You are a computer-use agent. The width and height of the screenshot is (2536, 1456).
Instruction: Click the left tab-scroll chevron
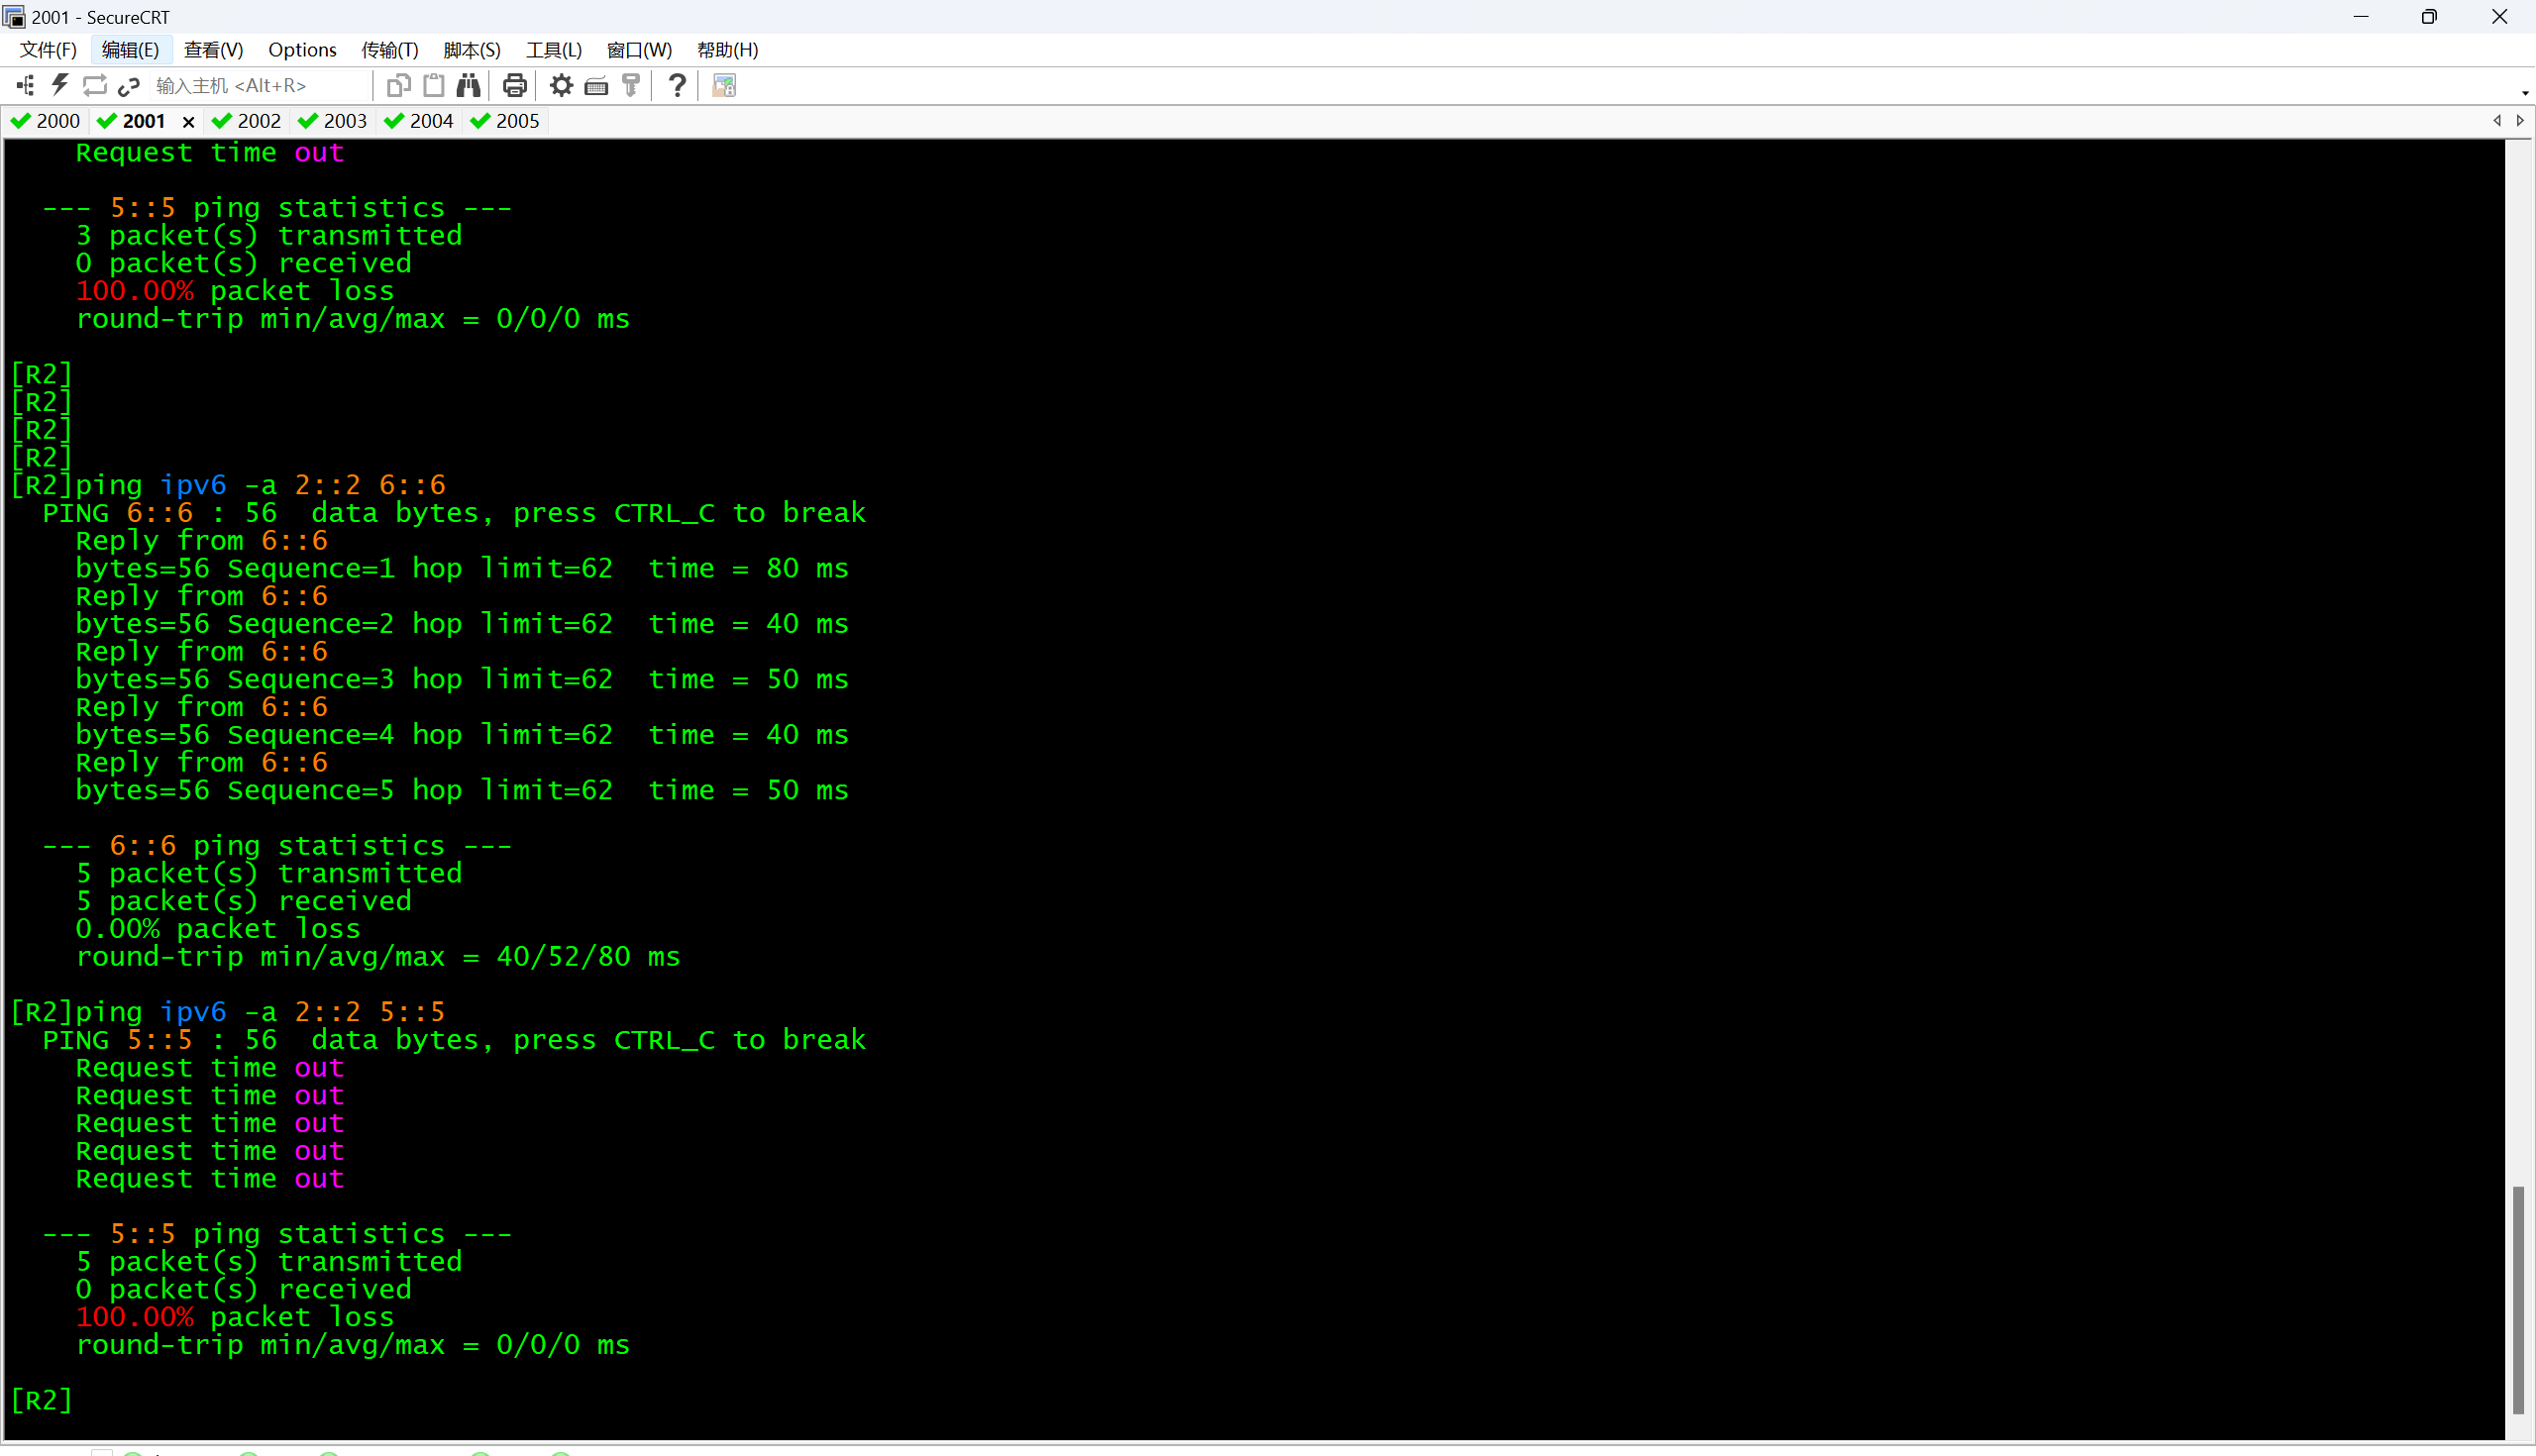(2497, 121)
